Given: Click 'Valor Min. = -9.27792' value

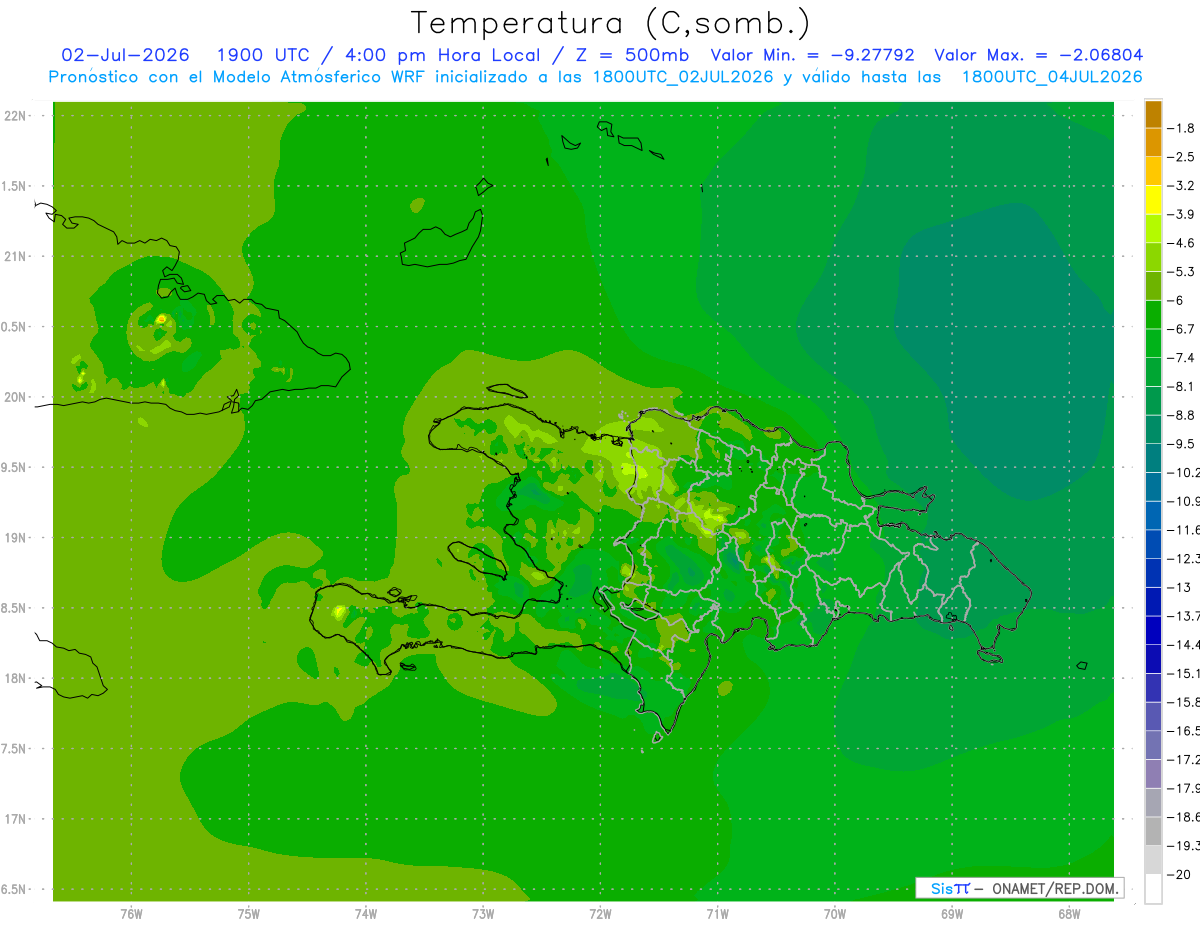Looking at the screenshot, I should click(x=811, y=55).
